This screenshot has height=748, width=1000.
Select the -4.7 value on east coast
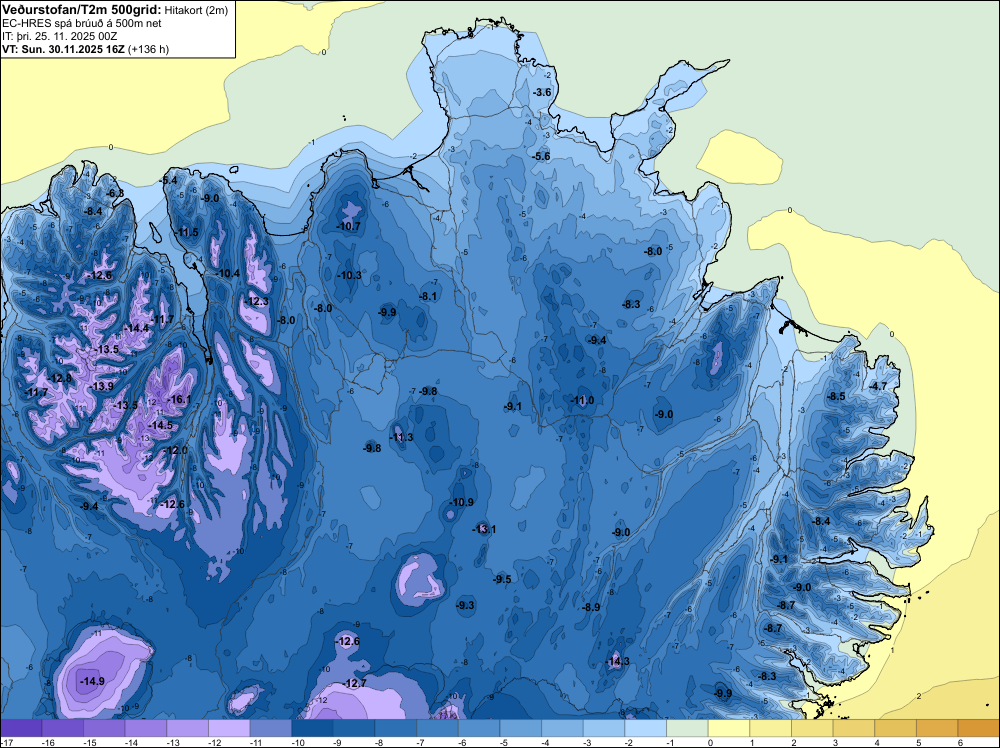pyautogui.click(x=878, y=386)
